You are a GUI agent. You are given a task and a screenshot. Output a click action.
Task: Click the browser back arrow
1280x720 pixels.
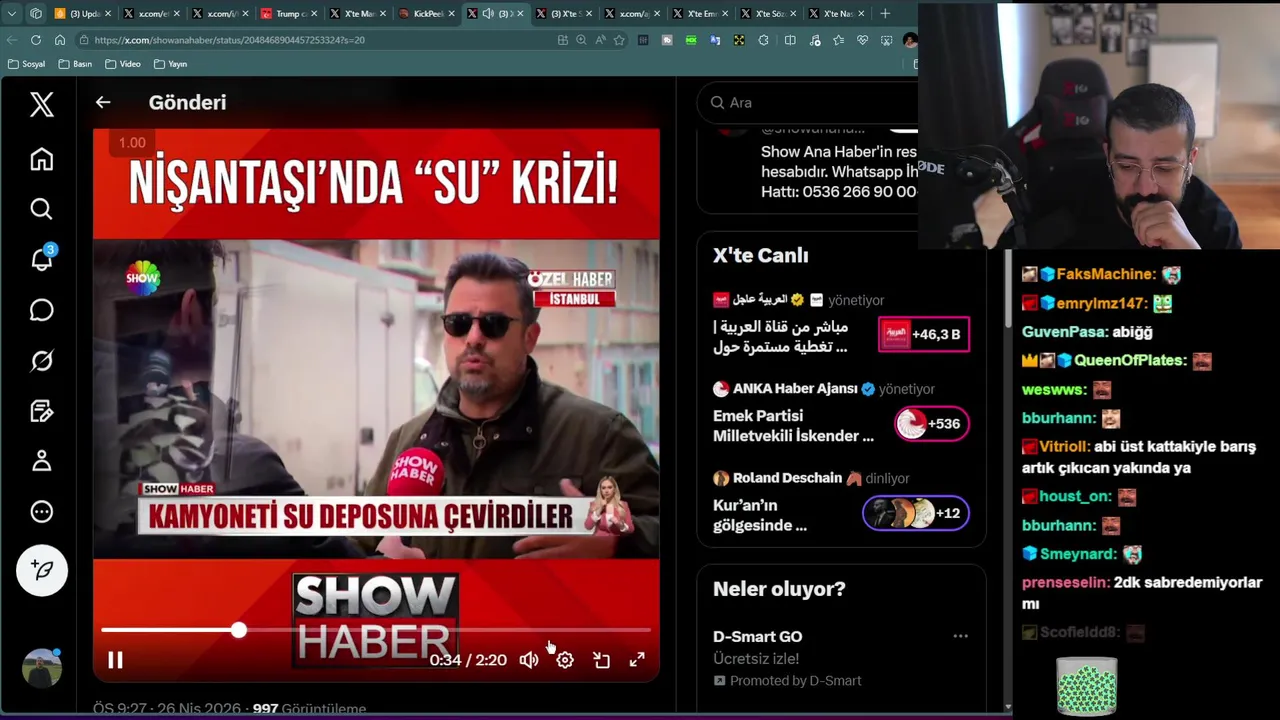[x=12, y=40]
